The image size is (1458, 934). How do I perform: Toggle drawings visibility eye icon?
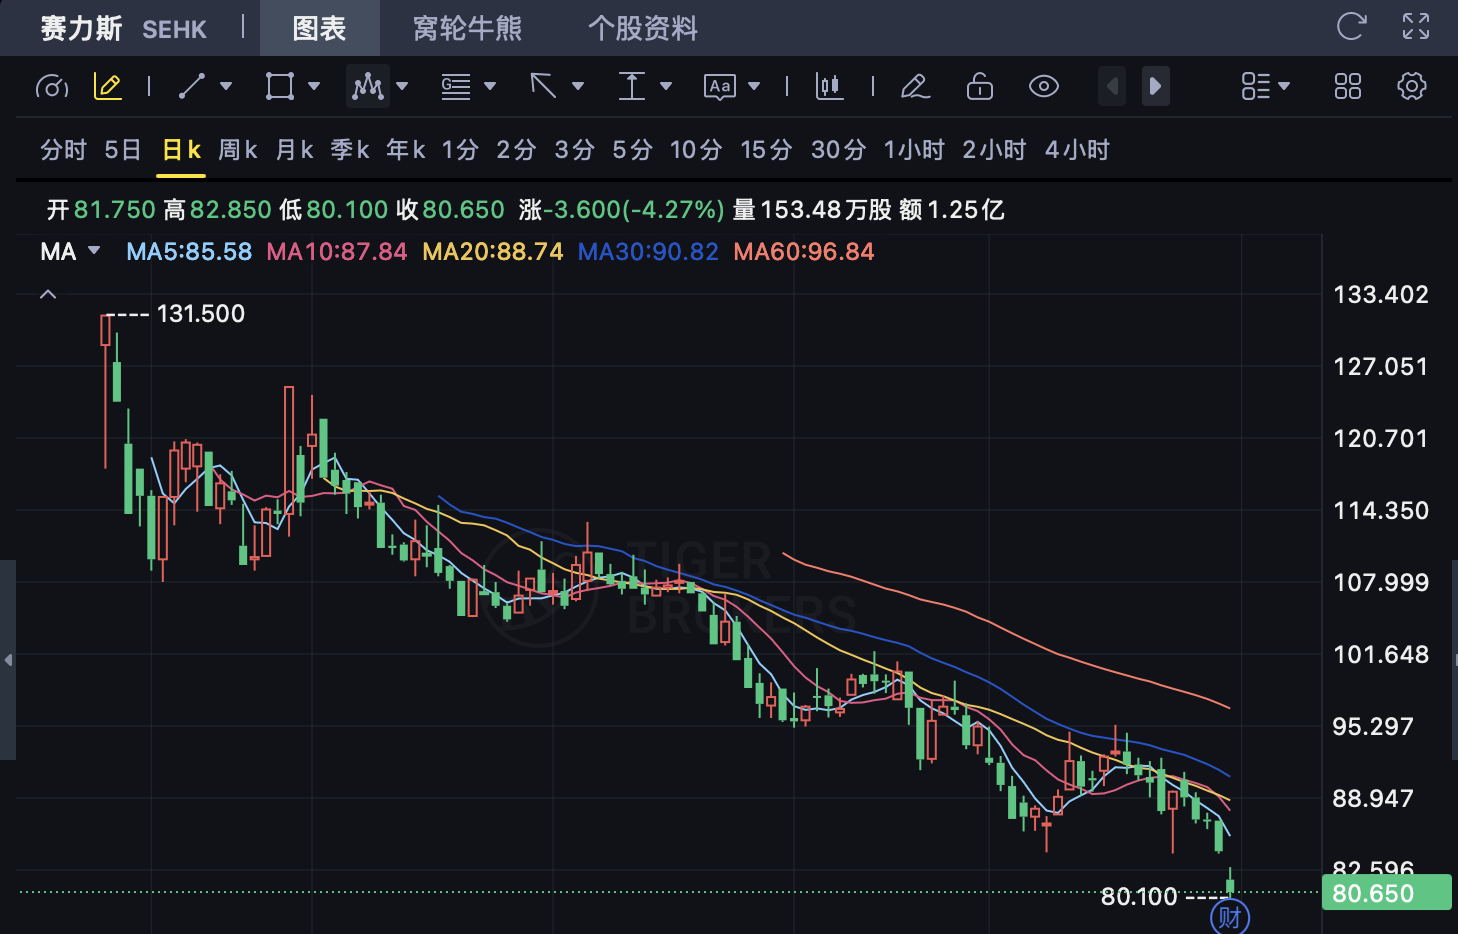click(1043, 87)
